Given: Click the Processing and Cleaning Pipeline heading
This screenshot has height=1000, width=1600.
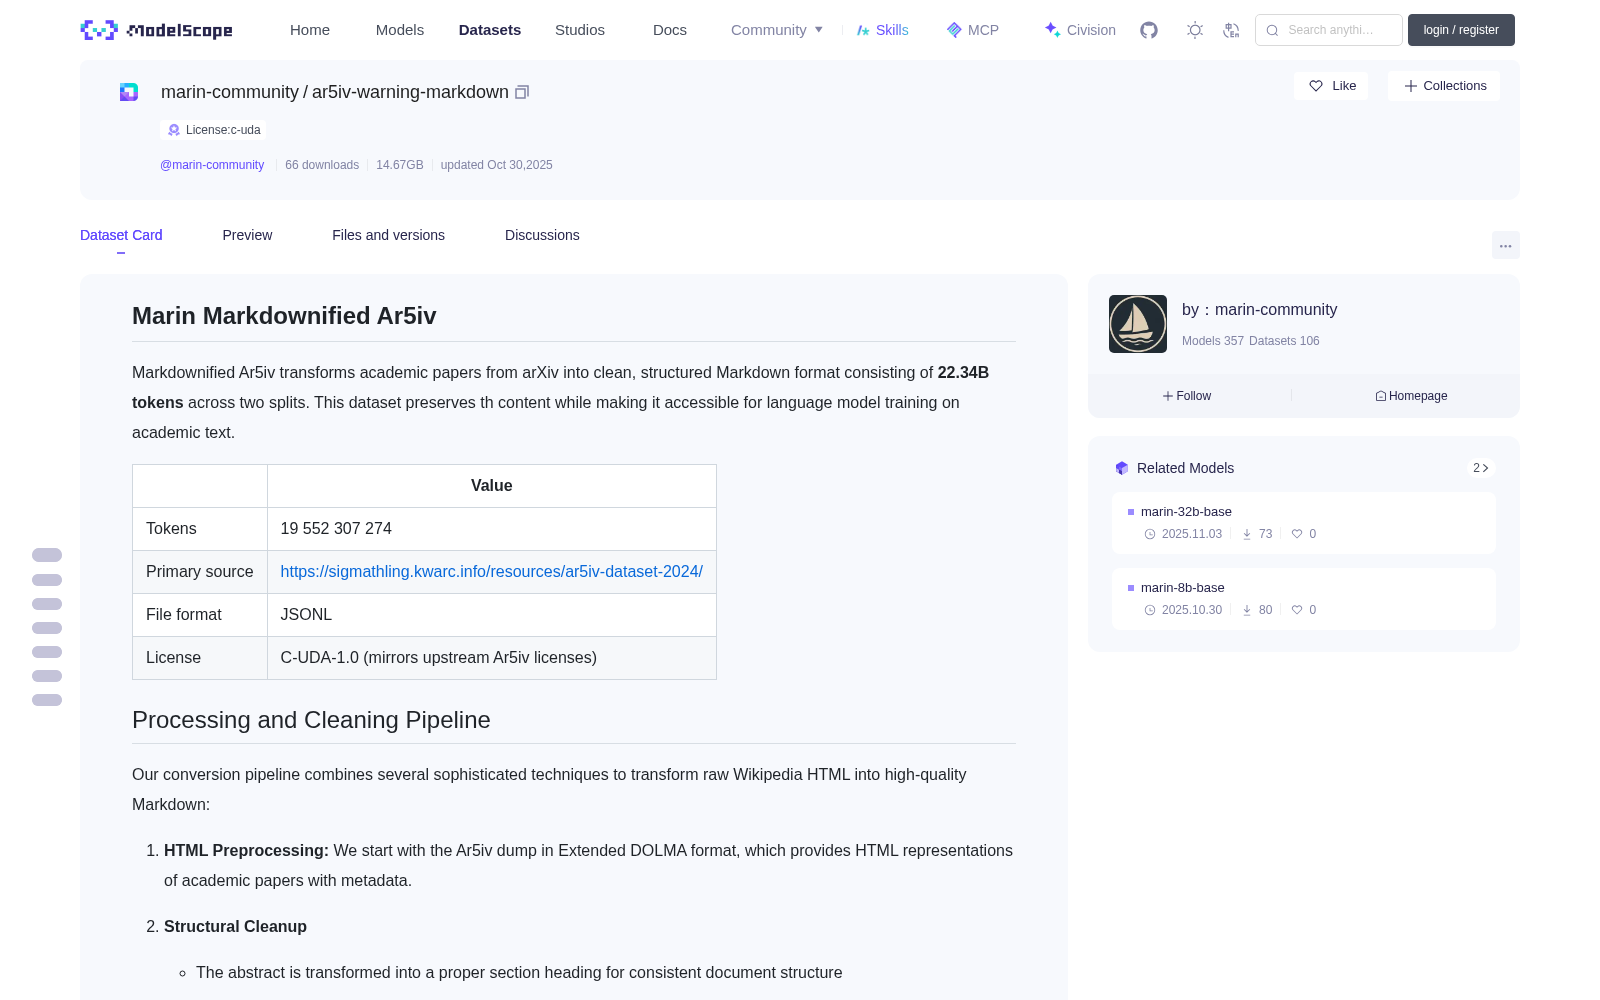Looking at the screenshot, I should [311, 720].
